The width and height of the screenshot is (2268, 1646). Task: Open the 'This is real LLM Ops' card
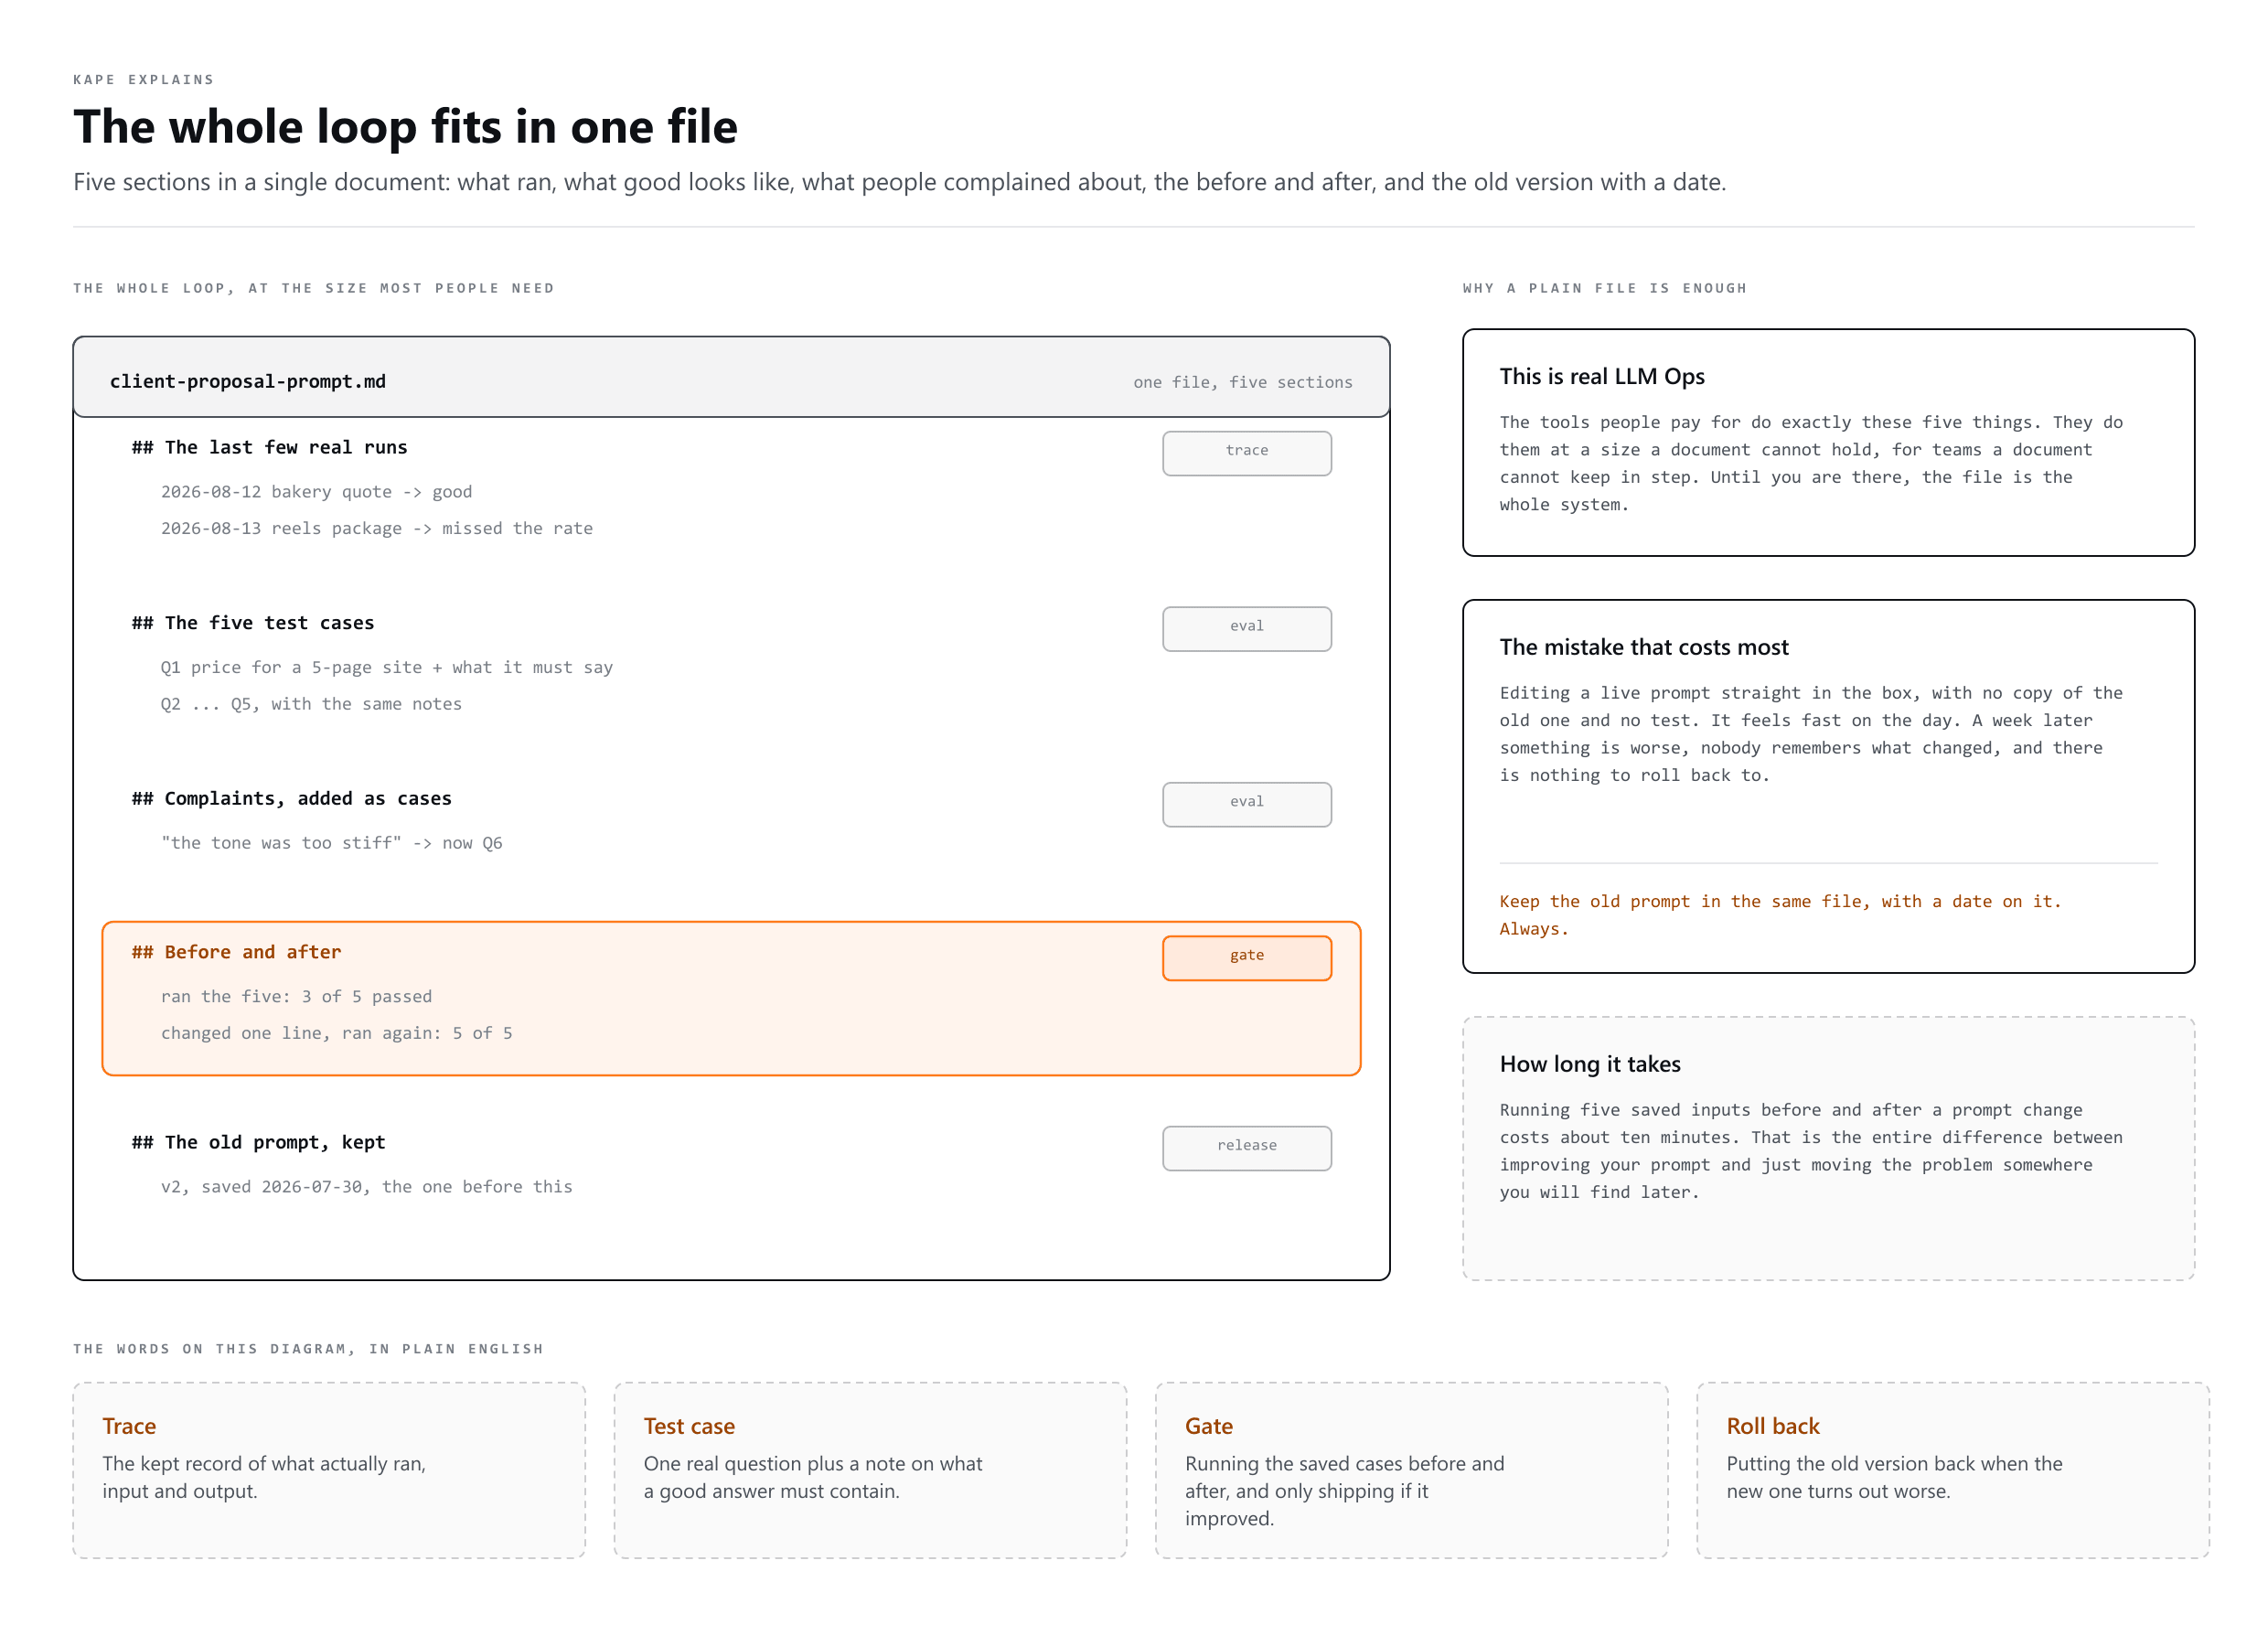point(1828,443)
